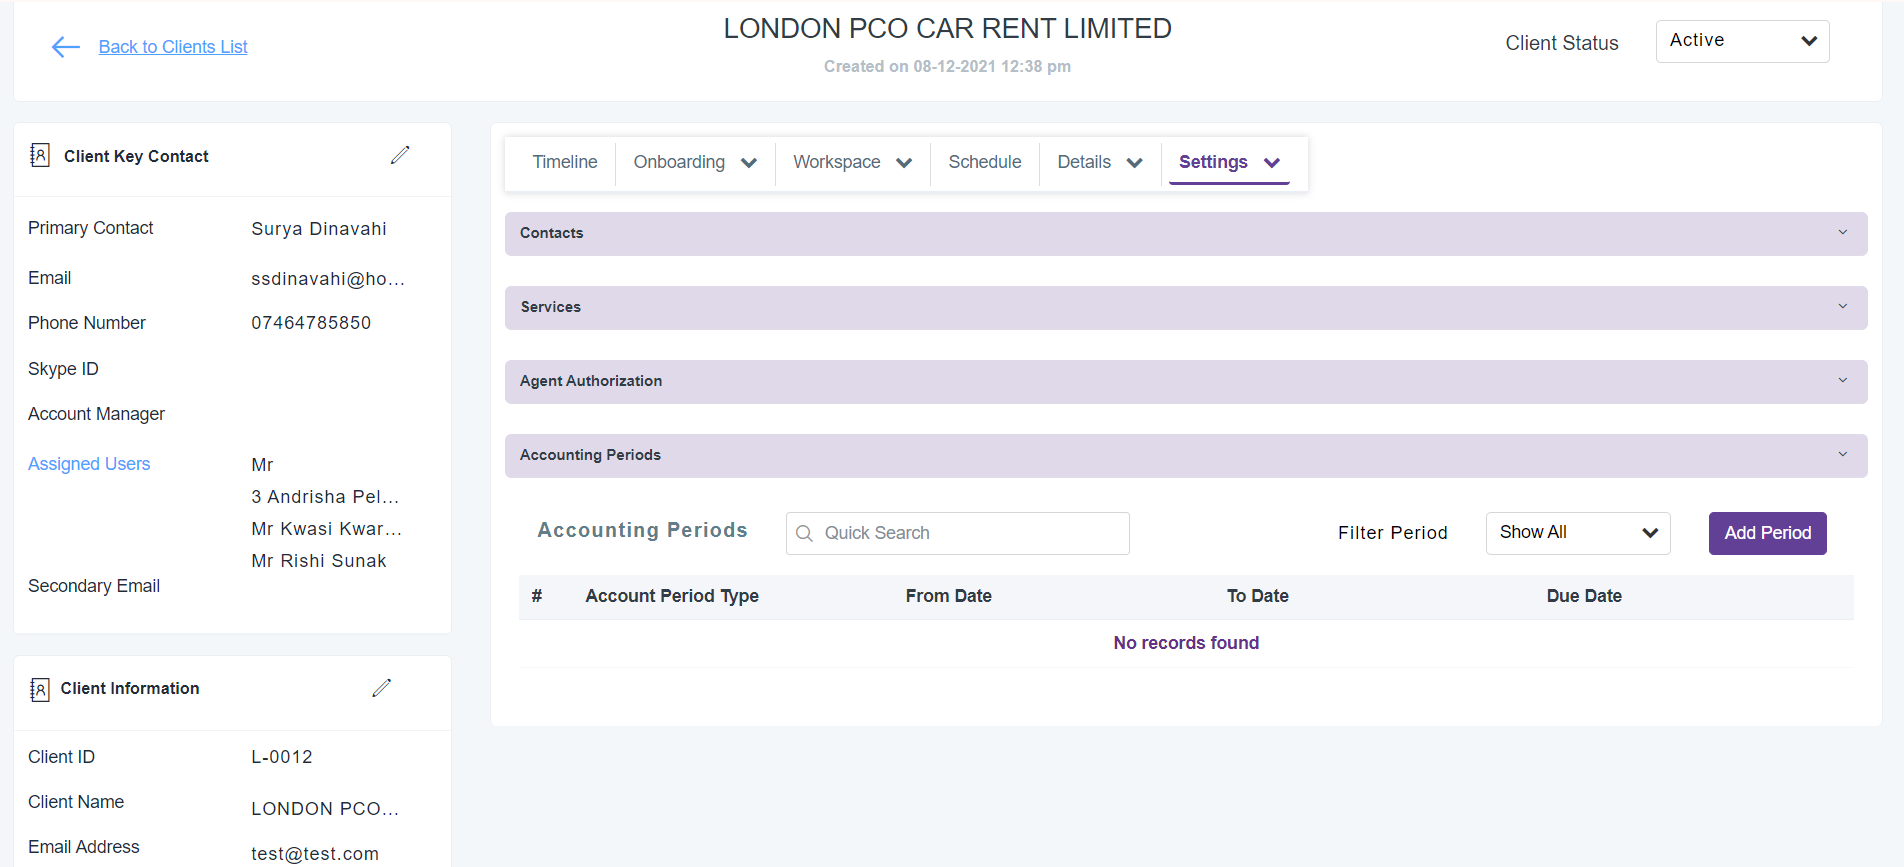The image size is (1904, 867).
Task: Click the LONDON PCO CAR RENT LIMITED title
Action: [947, 28]
